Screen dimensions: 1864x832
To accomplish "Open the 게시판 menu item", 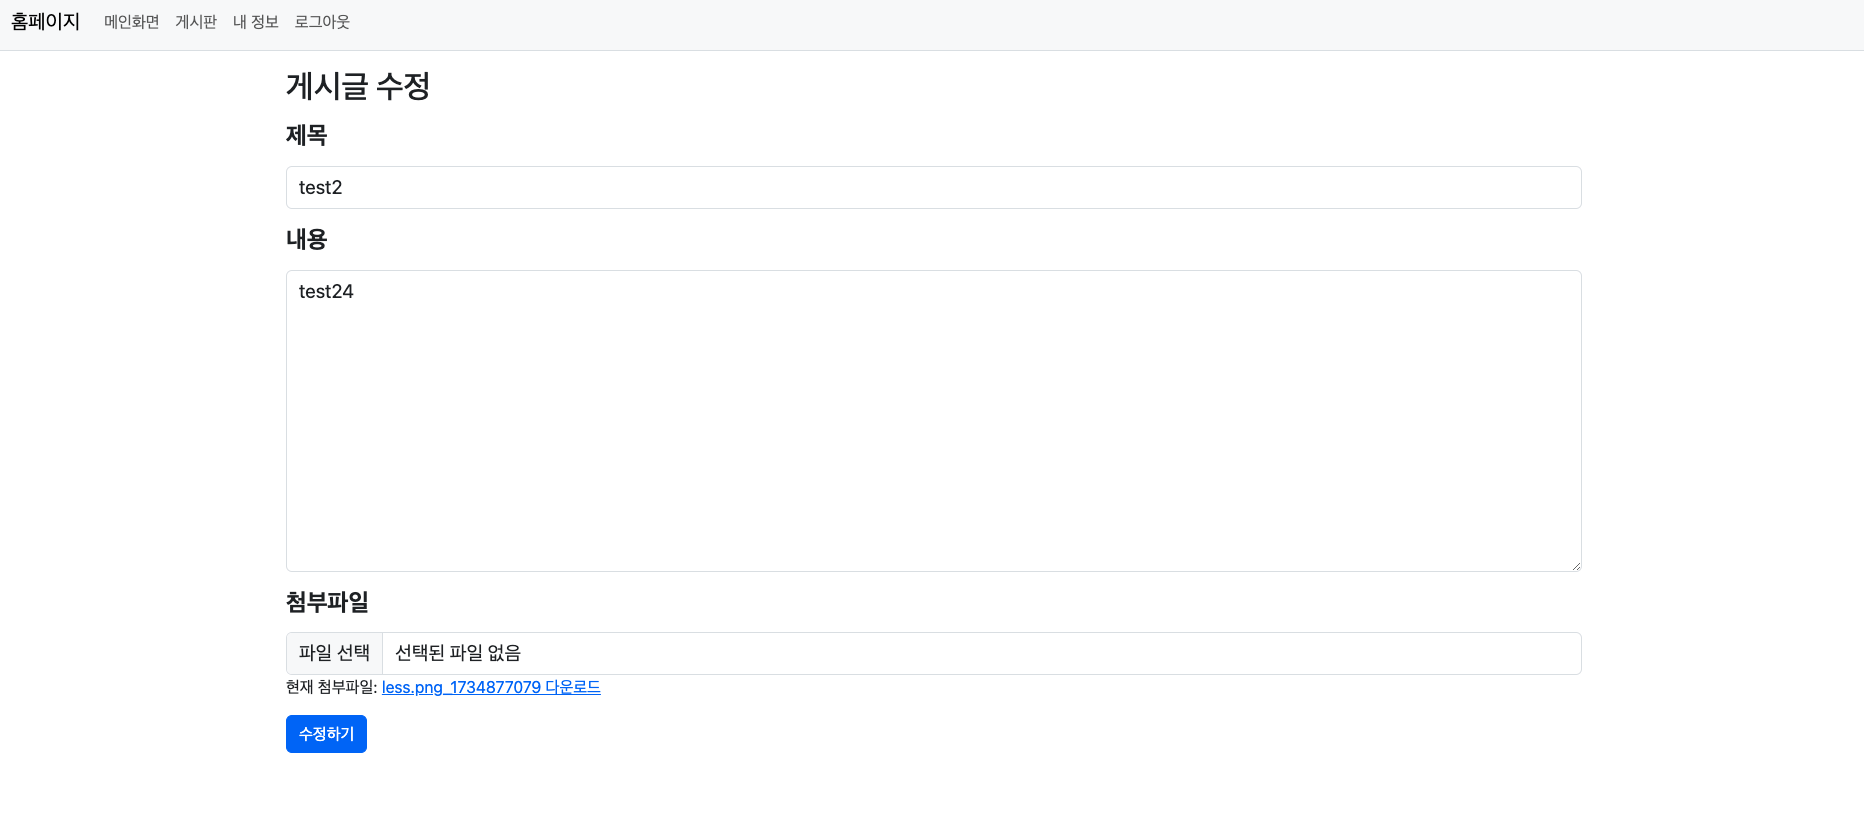I will pos(196,22).
